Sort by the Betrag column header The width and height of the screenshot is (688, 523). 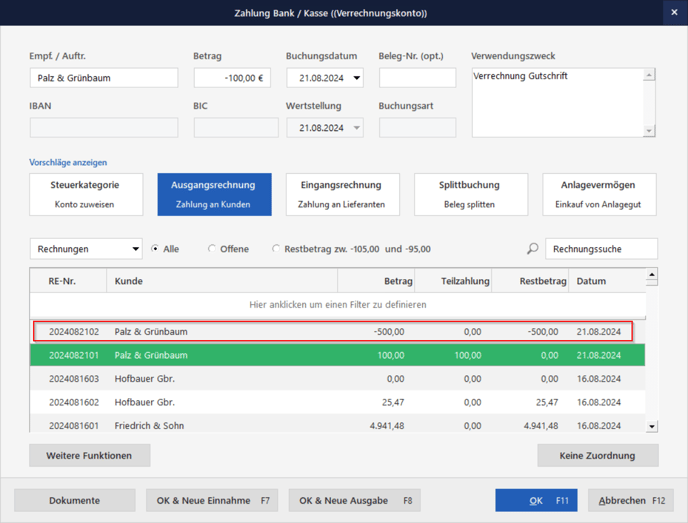tap(376, 281)
